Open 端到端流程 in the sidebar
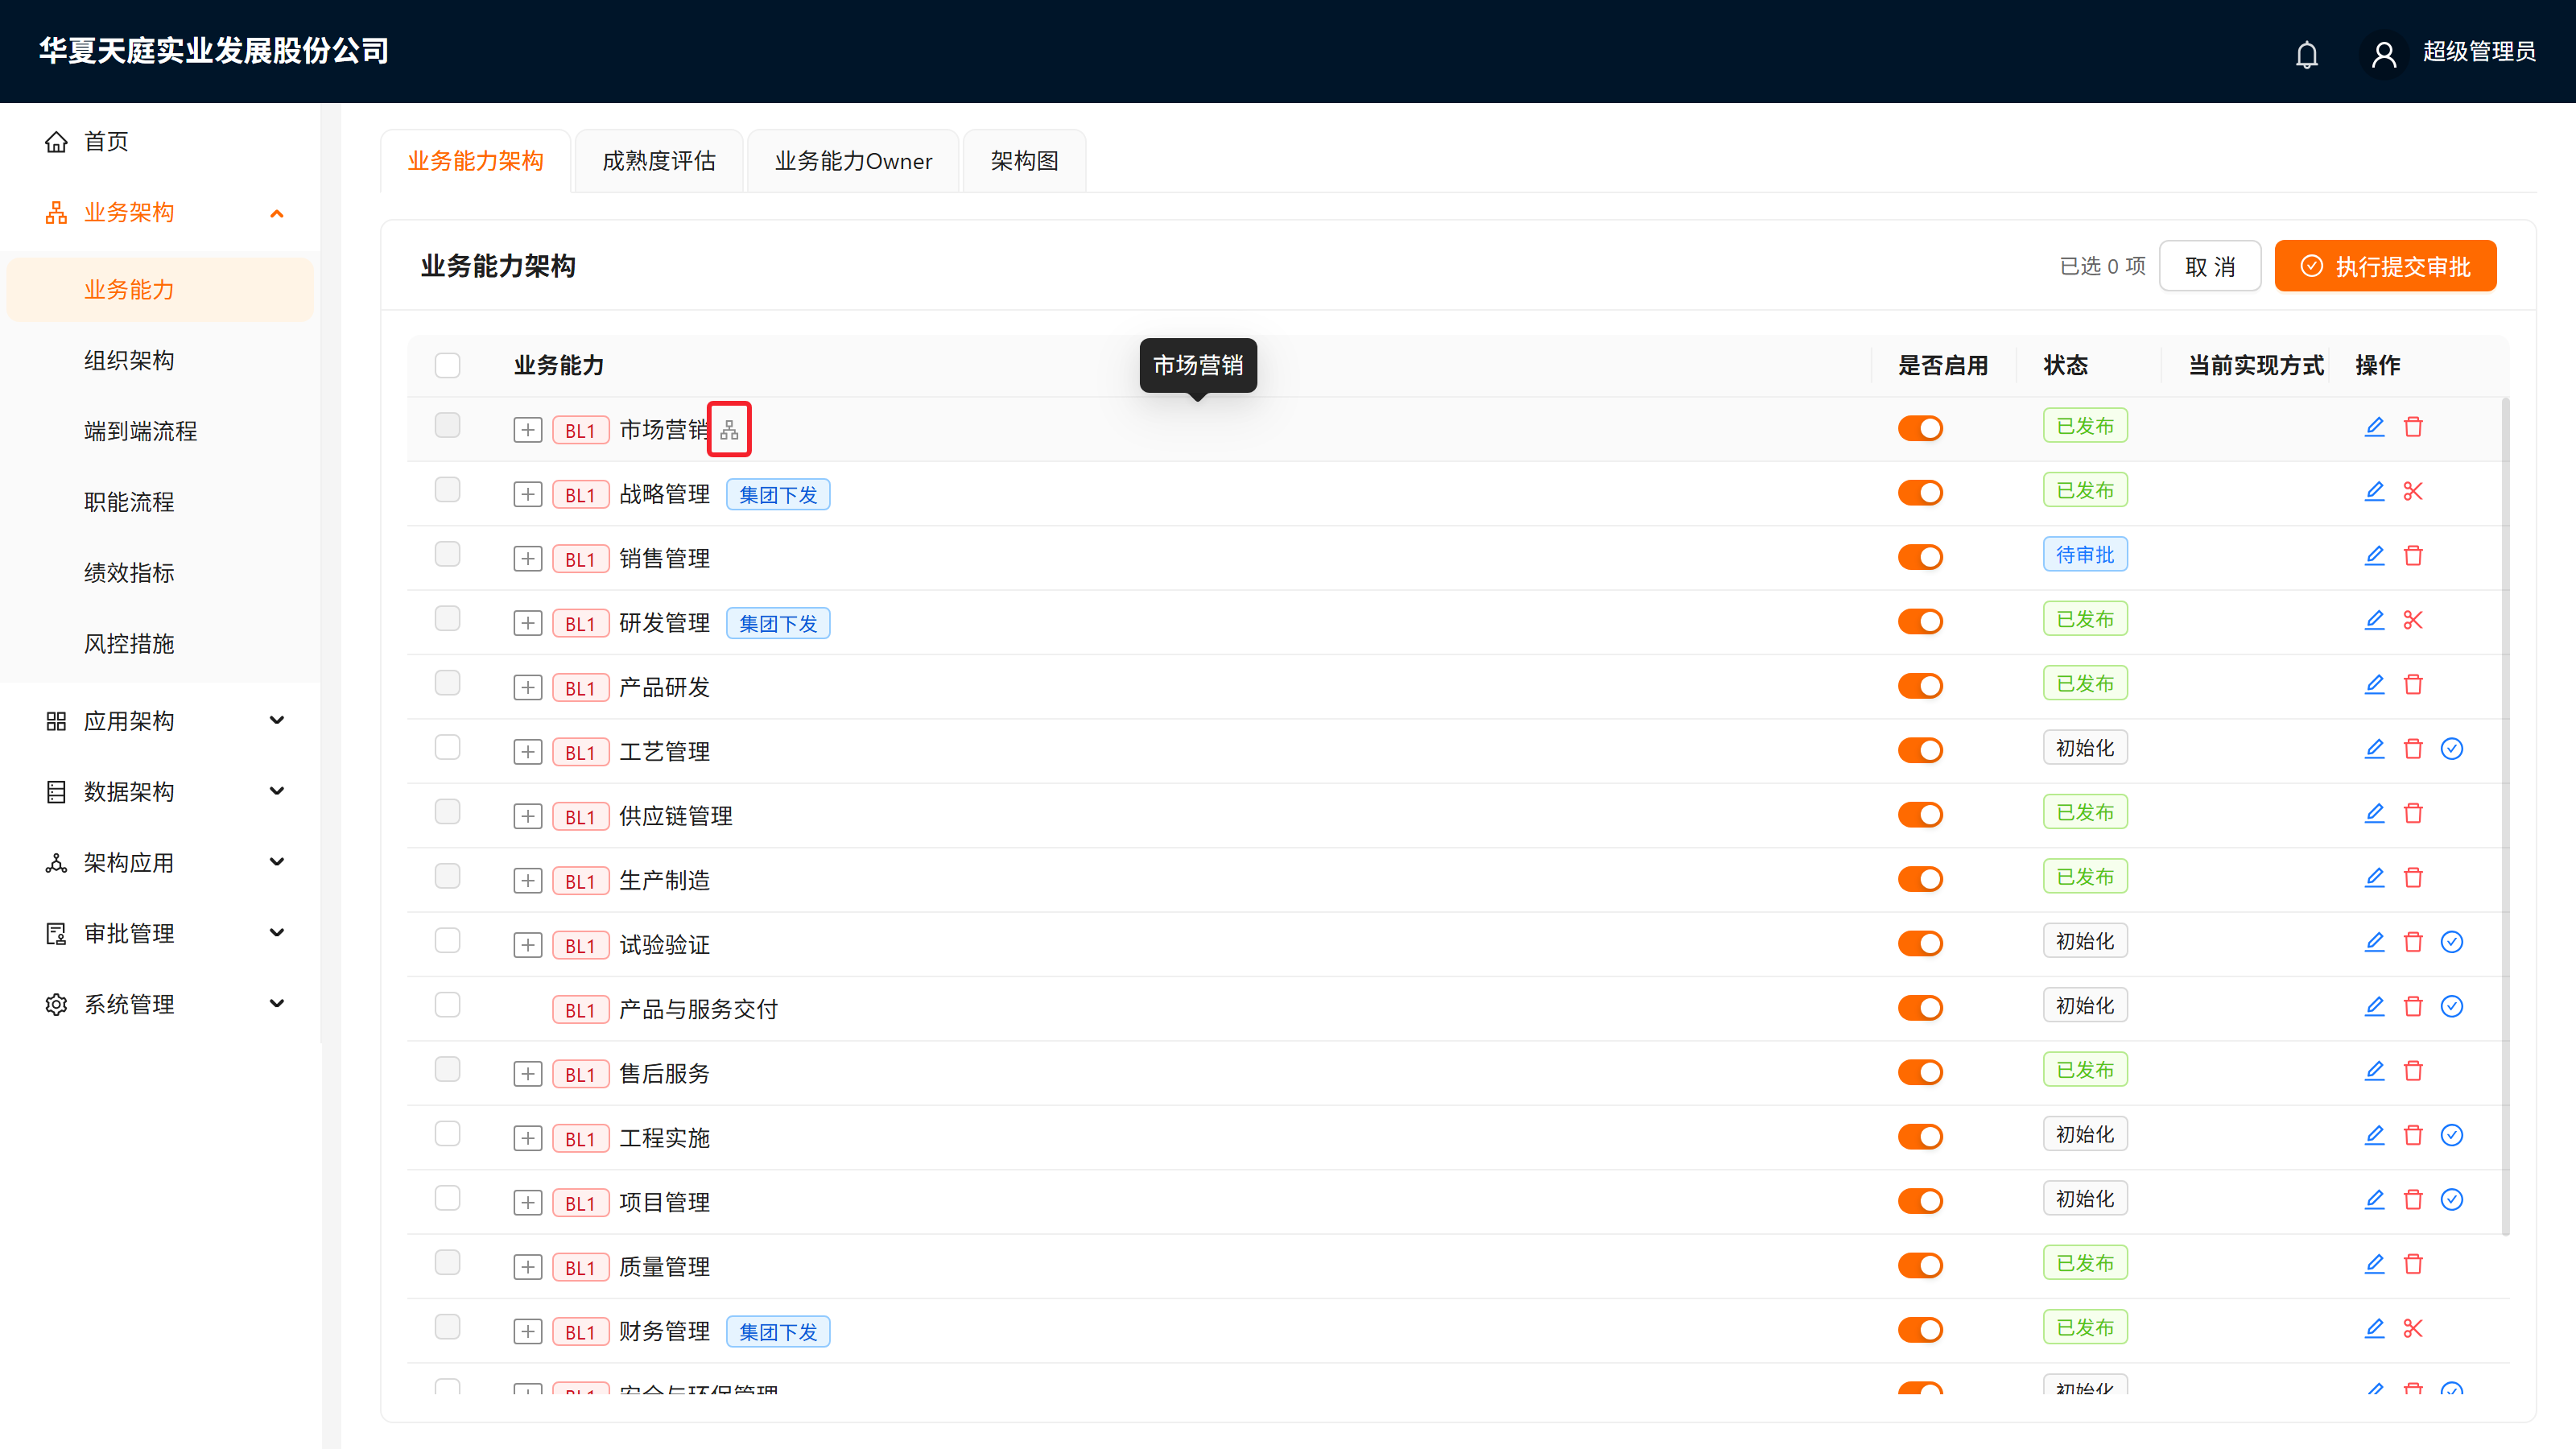The height and width of the screenshot is (1449, 2576). (x=160, y=431)
